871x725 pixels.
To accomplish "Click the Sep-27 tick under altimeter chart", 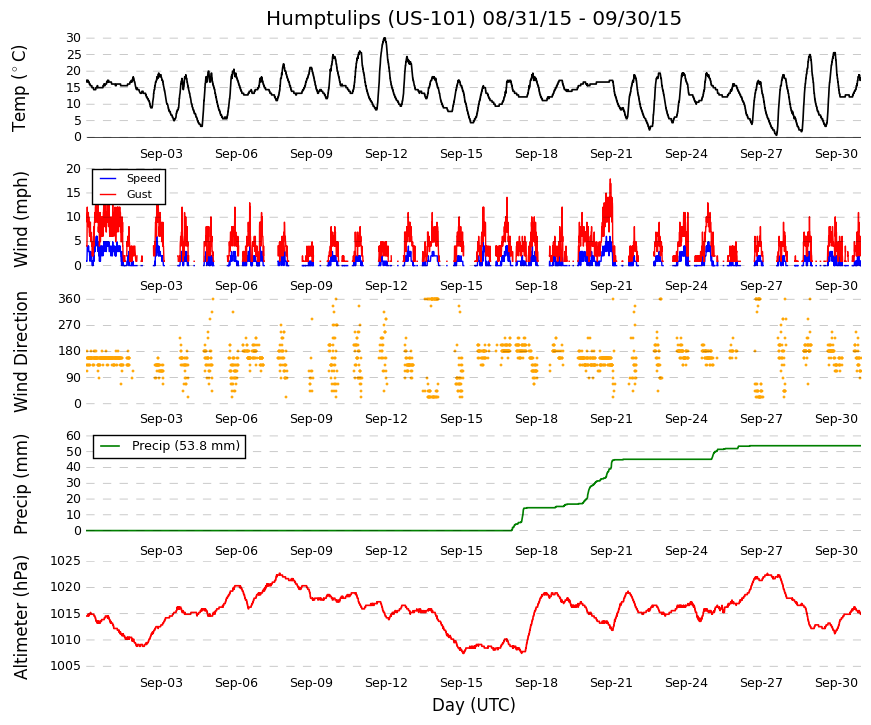I will 761,683.
